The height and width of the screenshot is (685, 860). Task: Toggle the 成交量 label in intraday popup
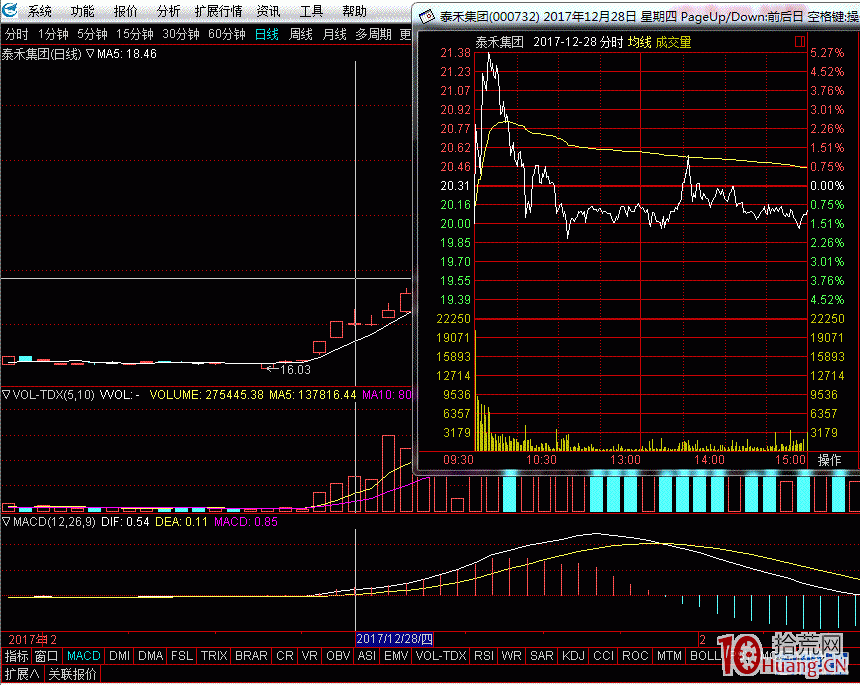[x=673, y=42]
